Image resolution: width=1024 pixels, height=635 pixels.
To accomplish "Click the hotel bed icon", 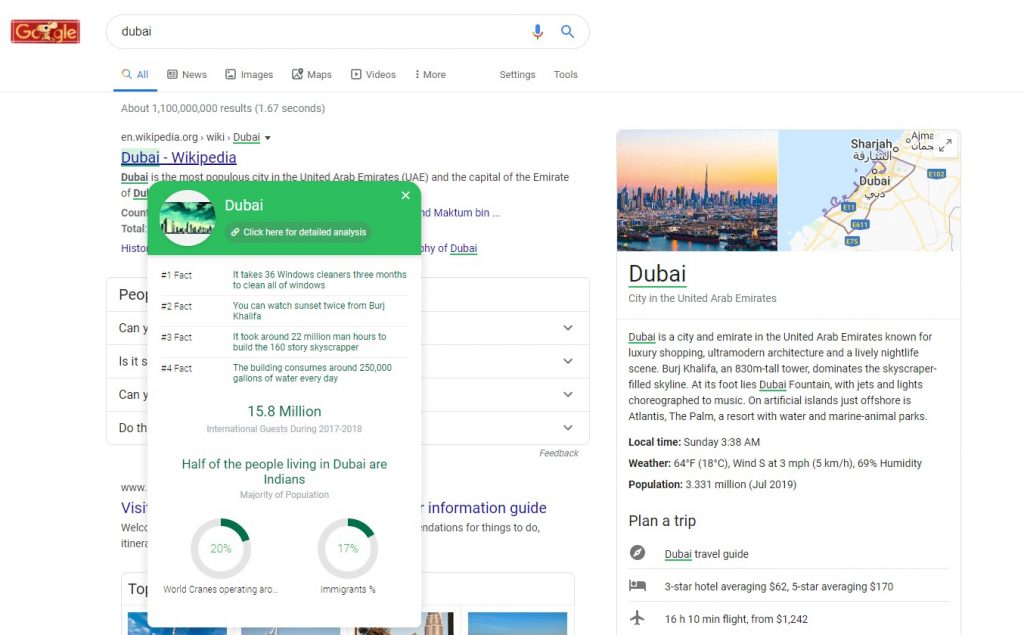I will click(637, 585).
